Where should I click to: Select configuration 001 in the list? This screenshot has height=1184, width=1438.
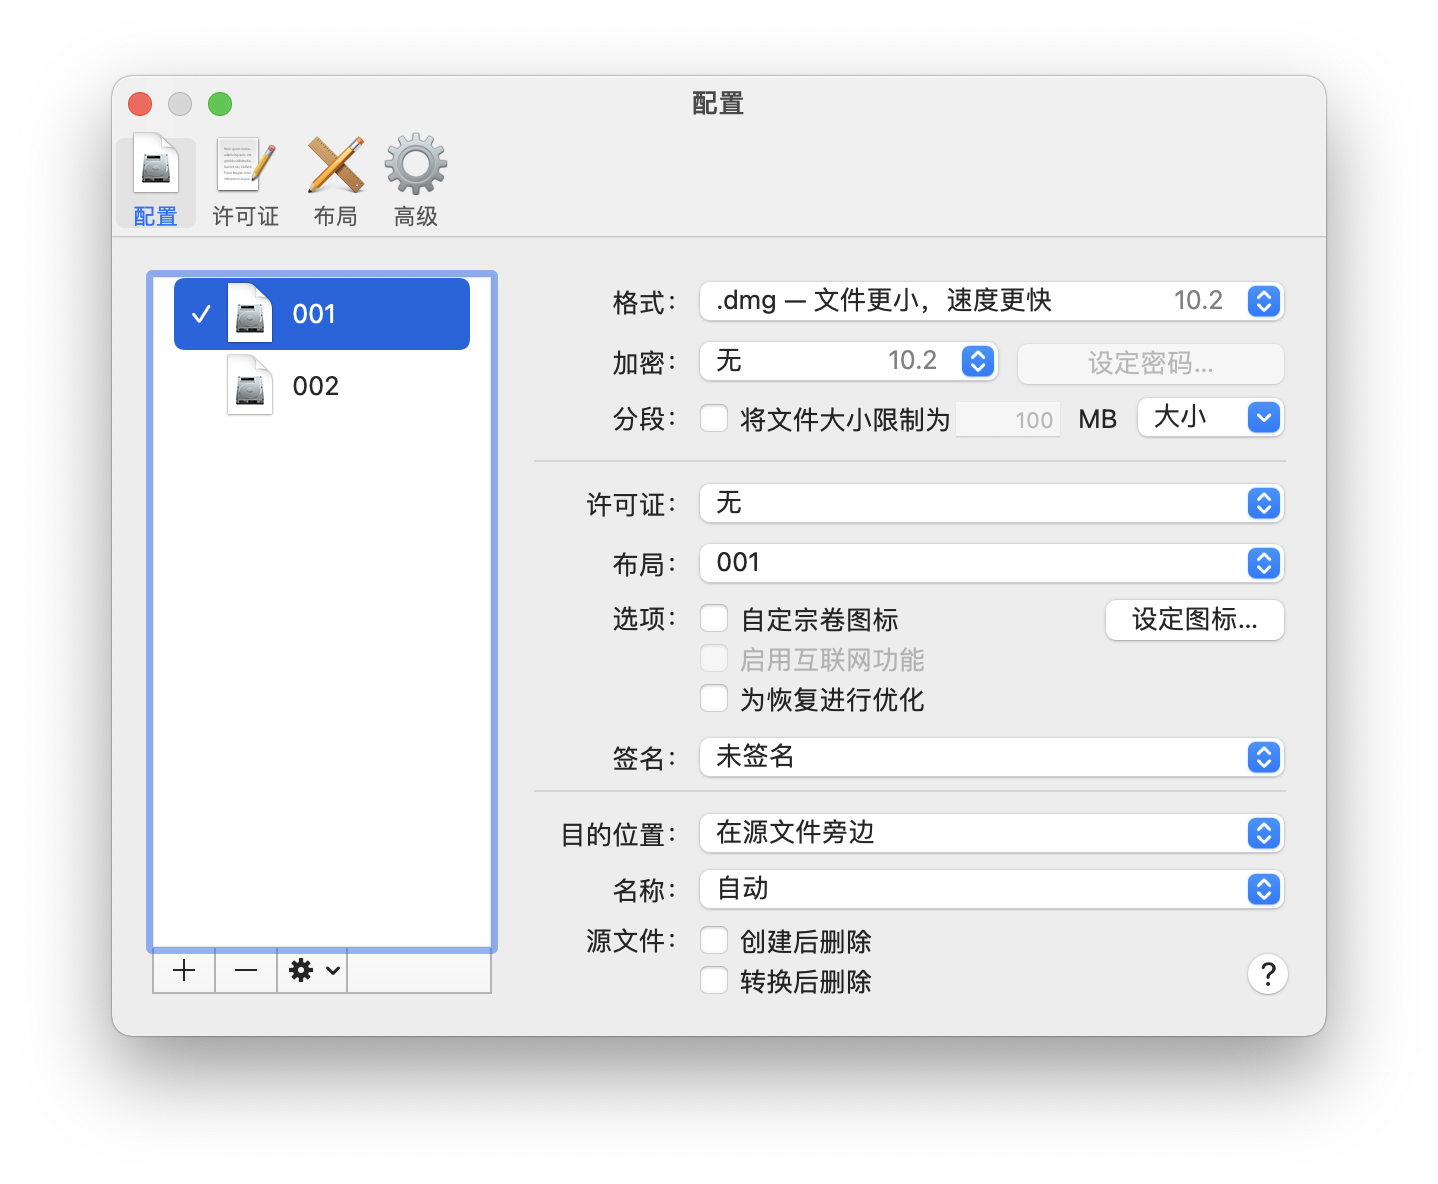click(322, 314)
